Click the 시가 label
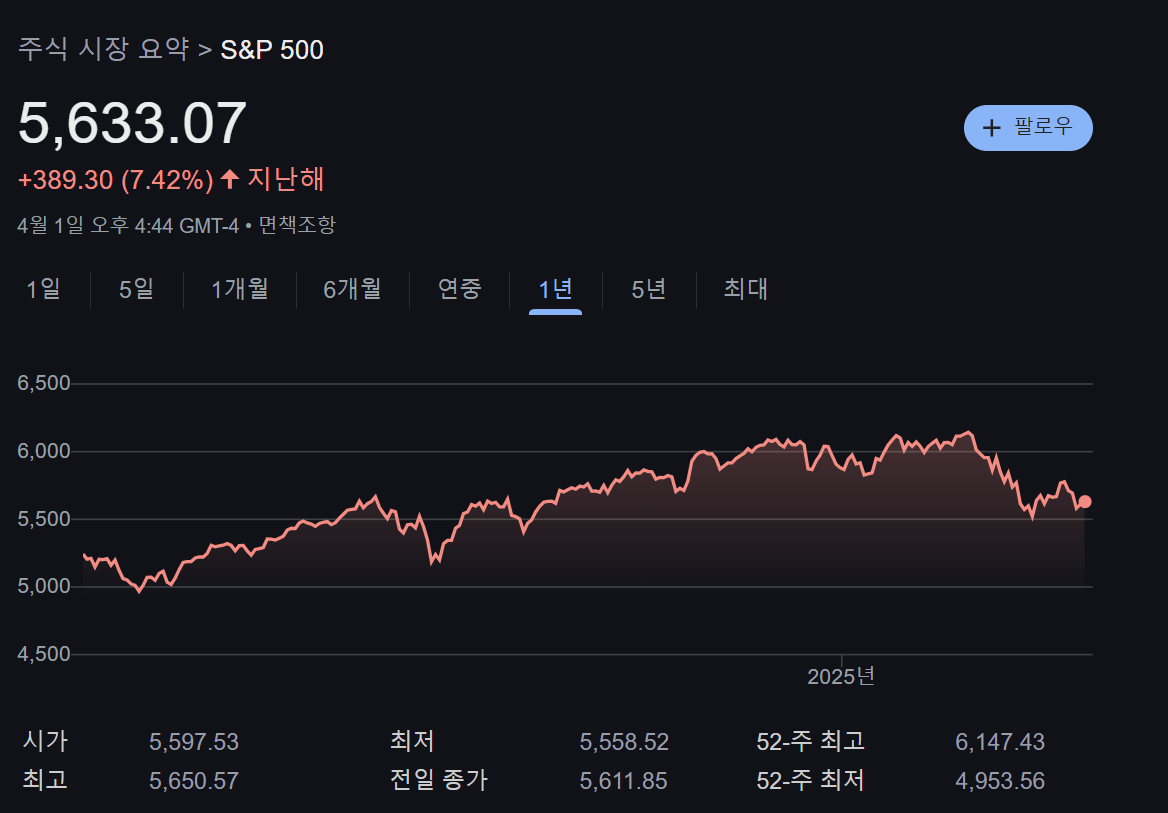 (x=45, y=741)
